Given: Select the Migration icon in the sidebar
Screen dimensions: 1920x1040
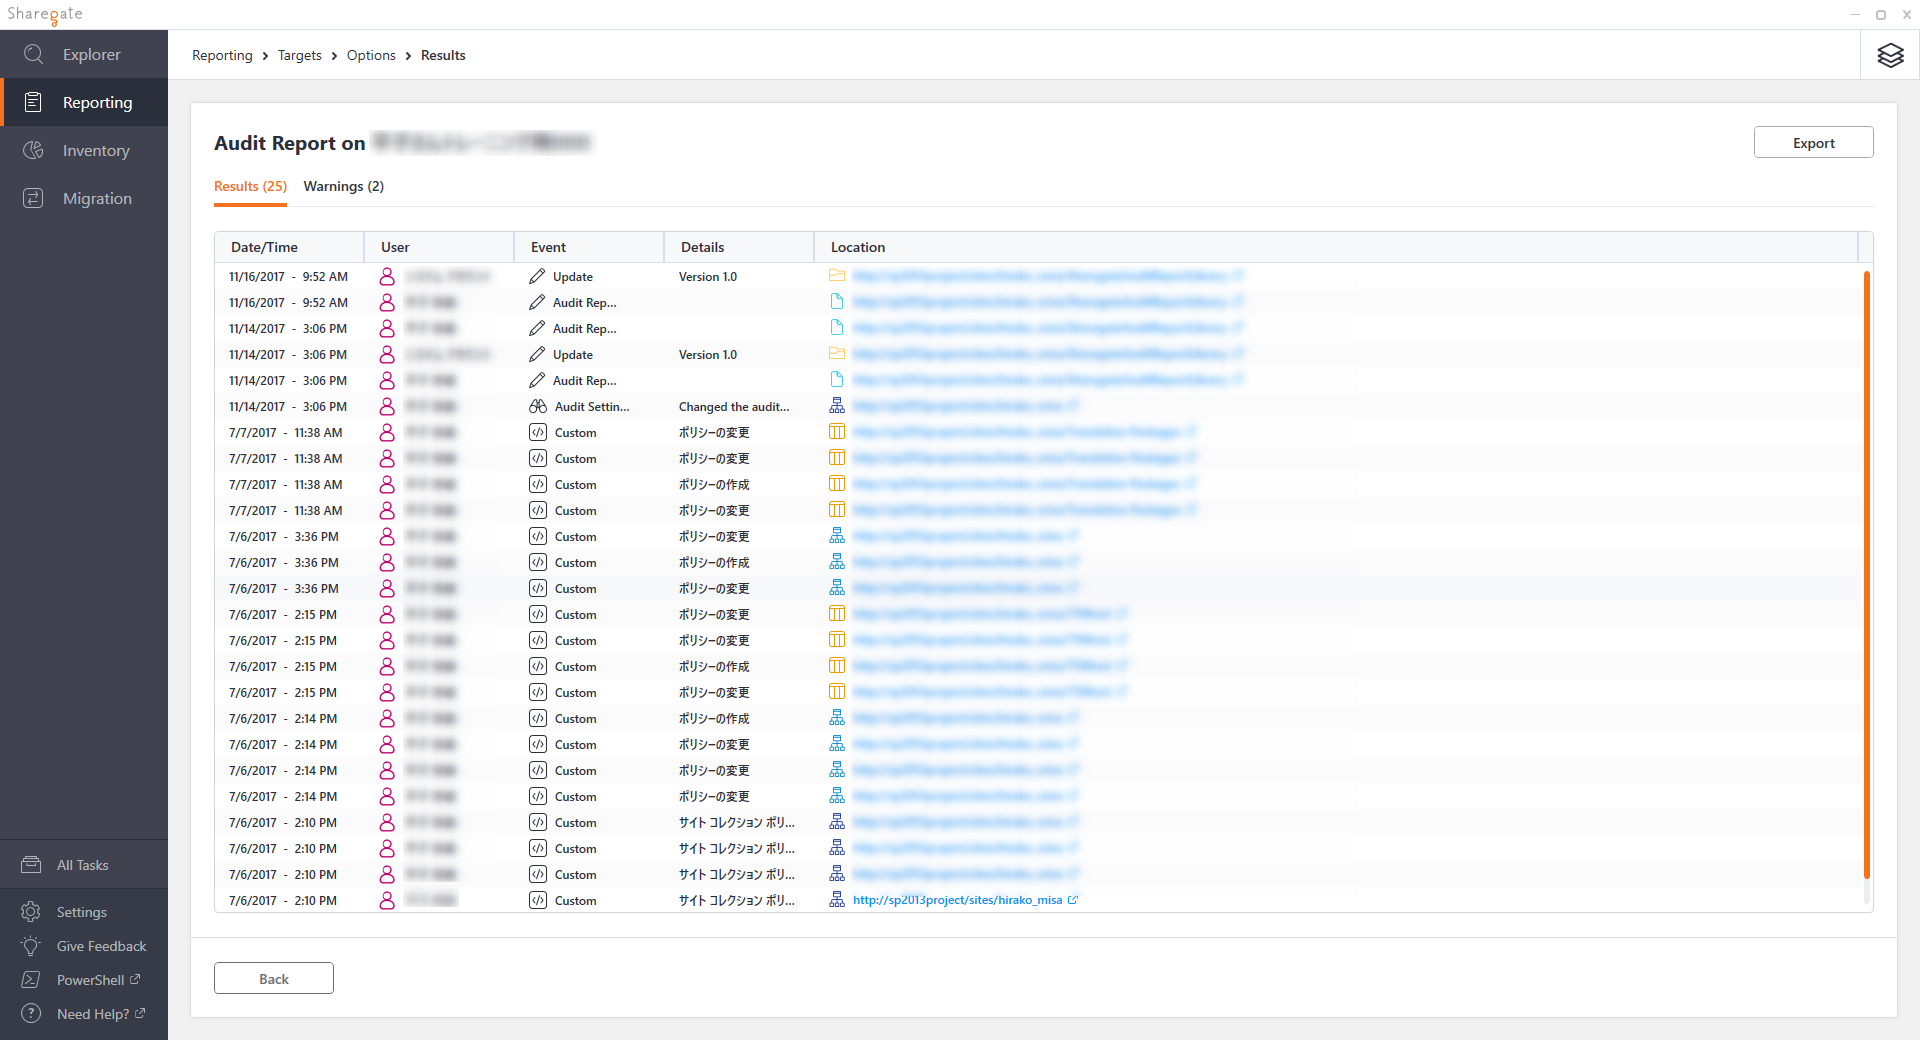Looking at the screenshot, I should click(x=33, y=198).
